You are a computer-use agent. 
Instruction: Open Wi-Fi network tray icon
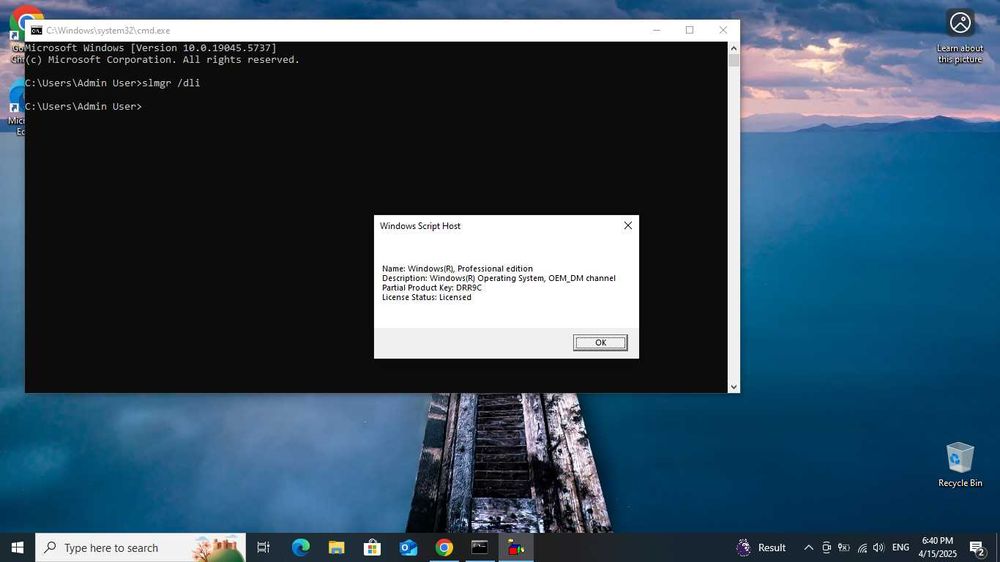tap(862, 547)
